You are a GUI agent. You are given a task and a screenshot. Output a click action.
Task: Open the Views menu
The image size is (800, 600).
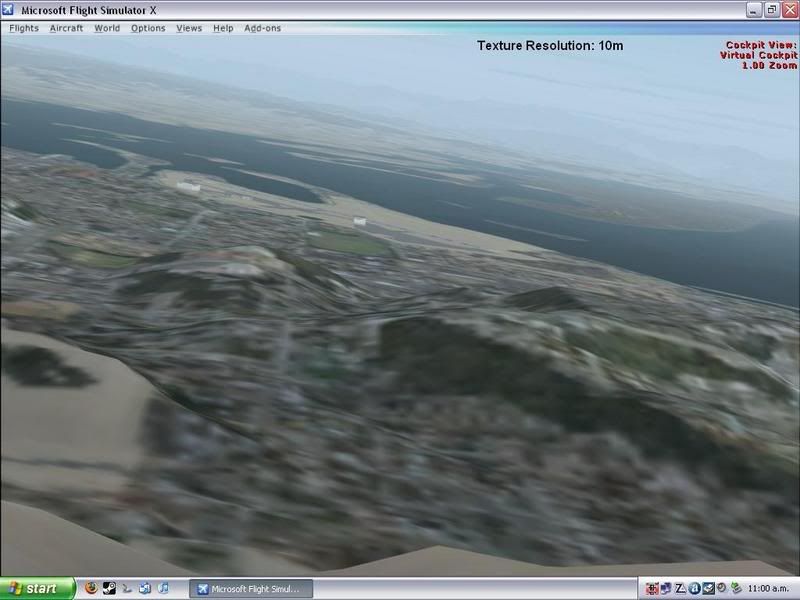189,28
